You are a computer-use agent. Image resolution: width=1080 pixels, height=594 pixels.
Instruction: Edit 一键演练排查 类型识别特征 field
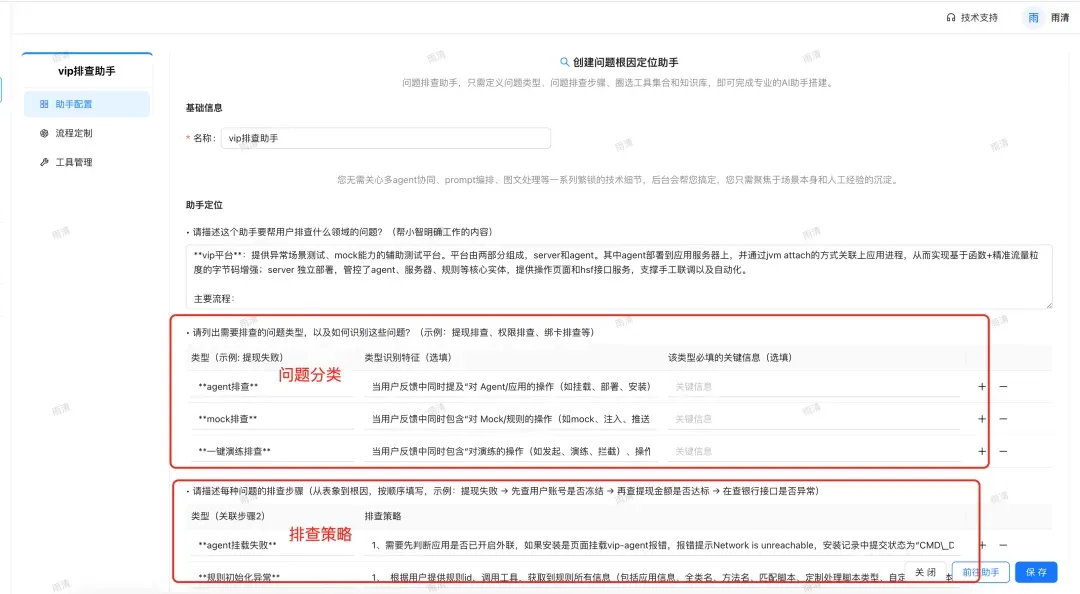pos(511,451)
